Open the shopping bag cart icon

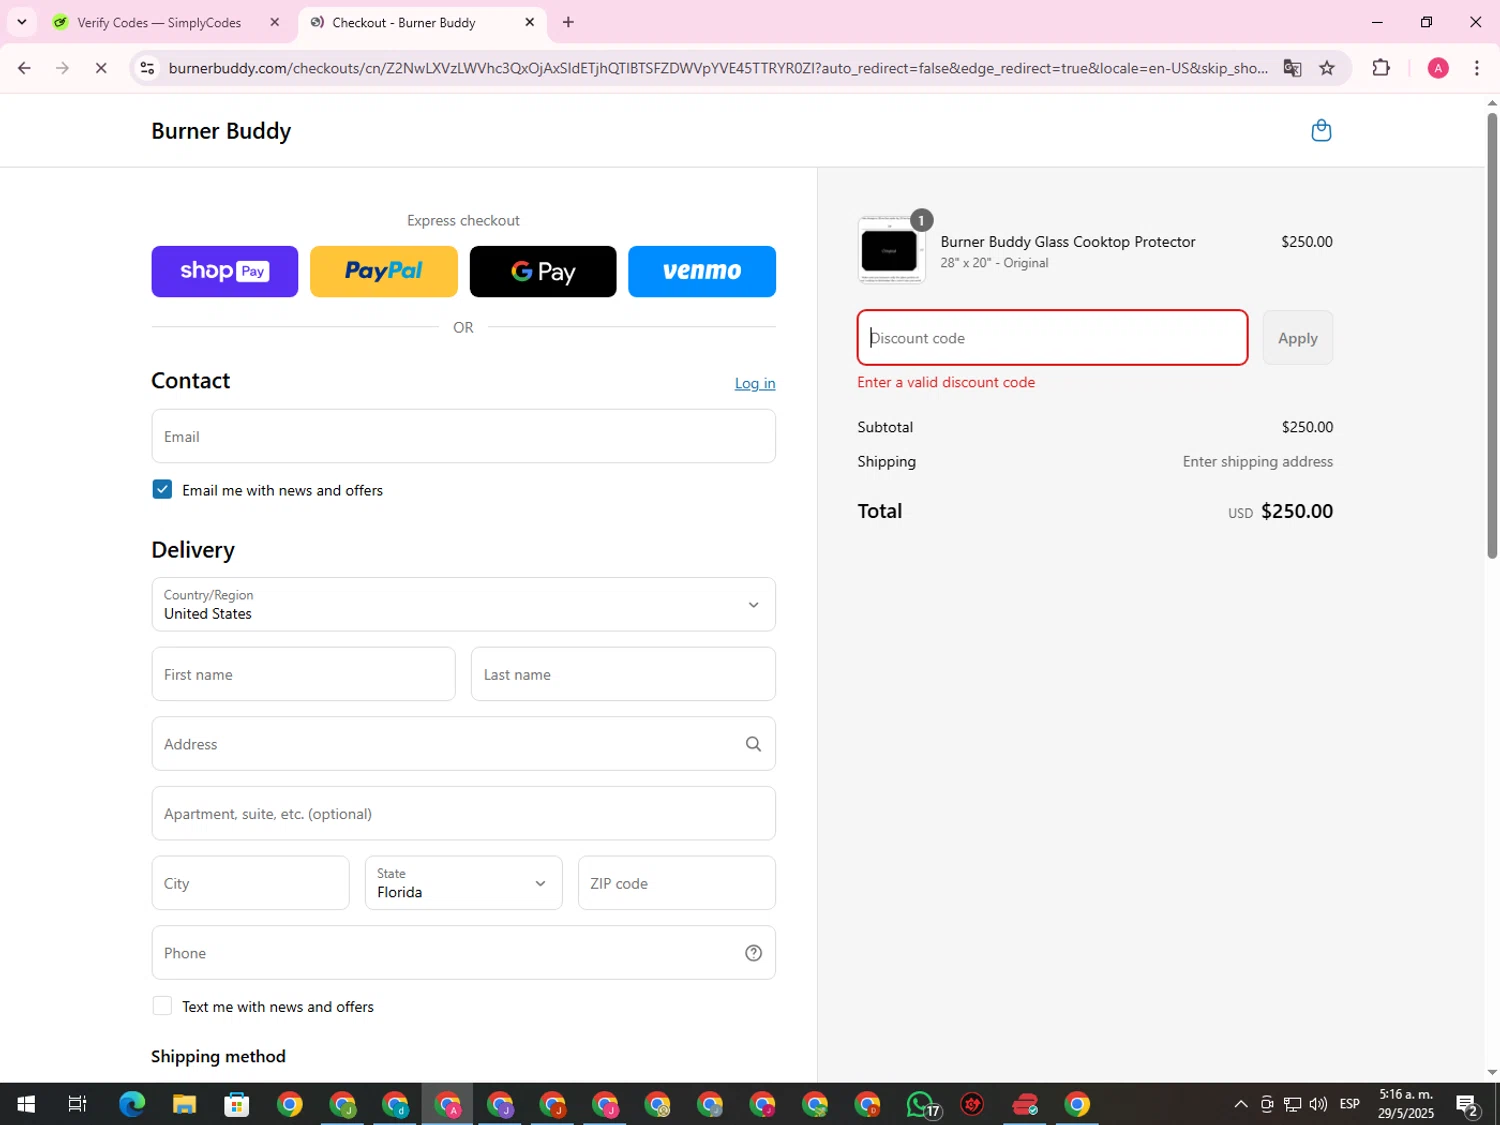(x=1321, y=131)
